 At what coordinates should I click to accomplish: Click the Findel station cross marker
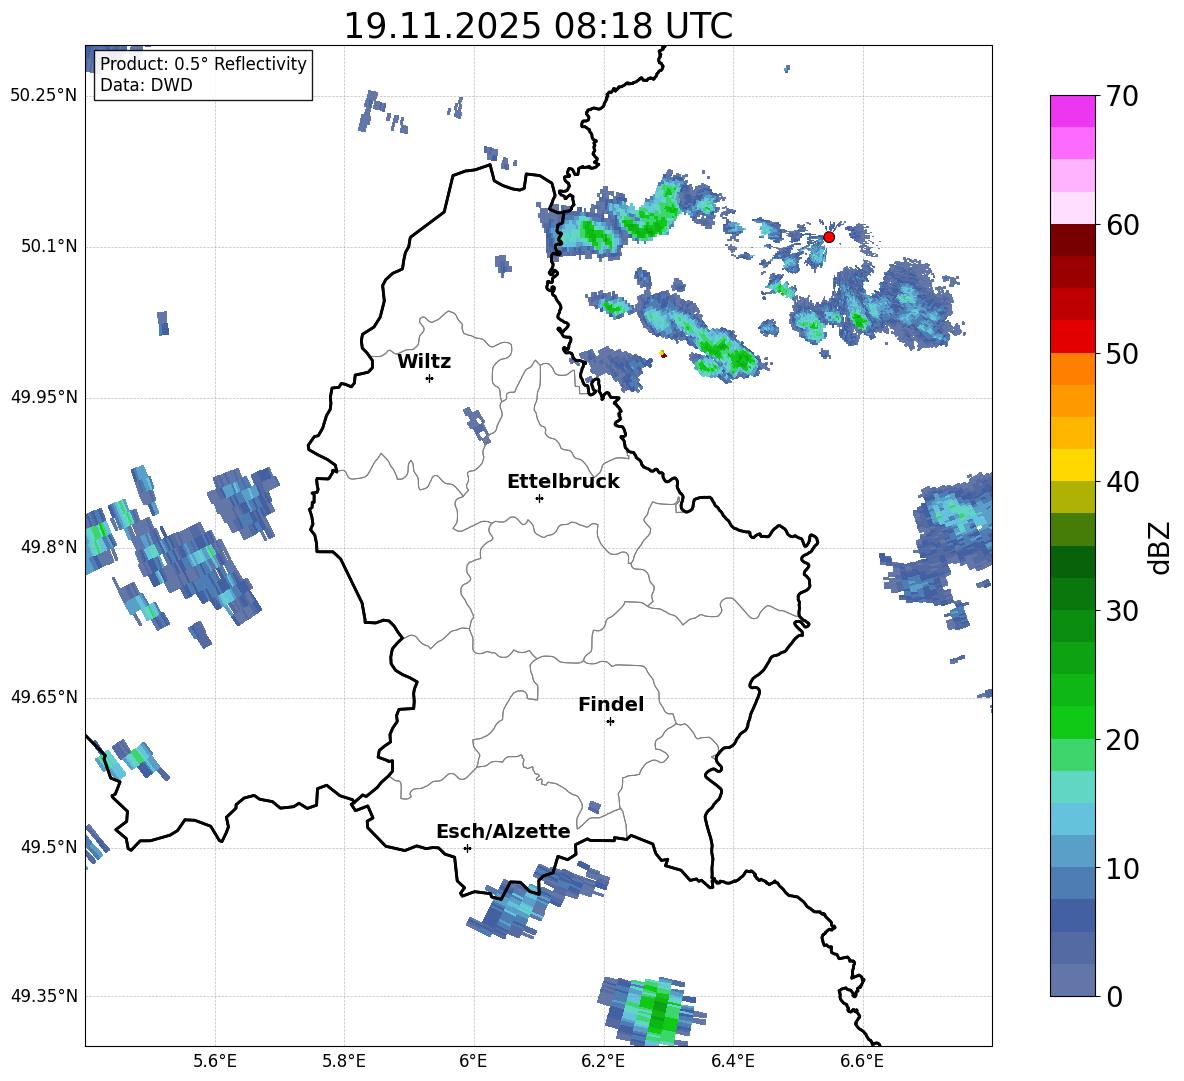coord(610,722)
